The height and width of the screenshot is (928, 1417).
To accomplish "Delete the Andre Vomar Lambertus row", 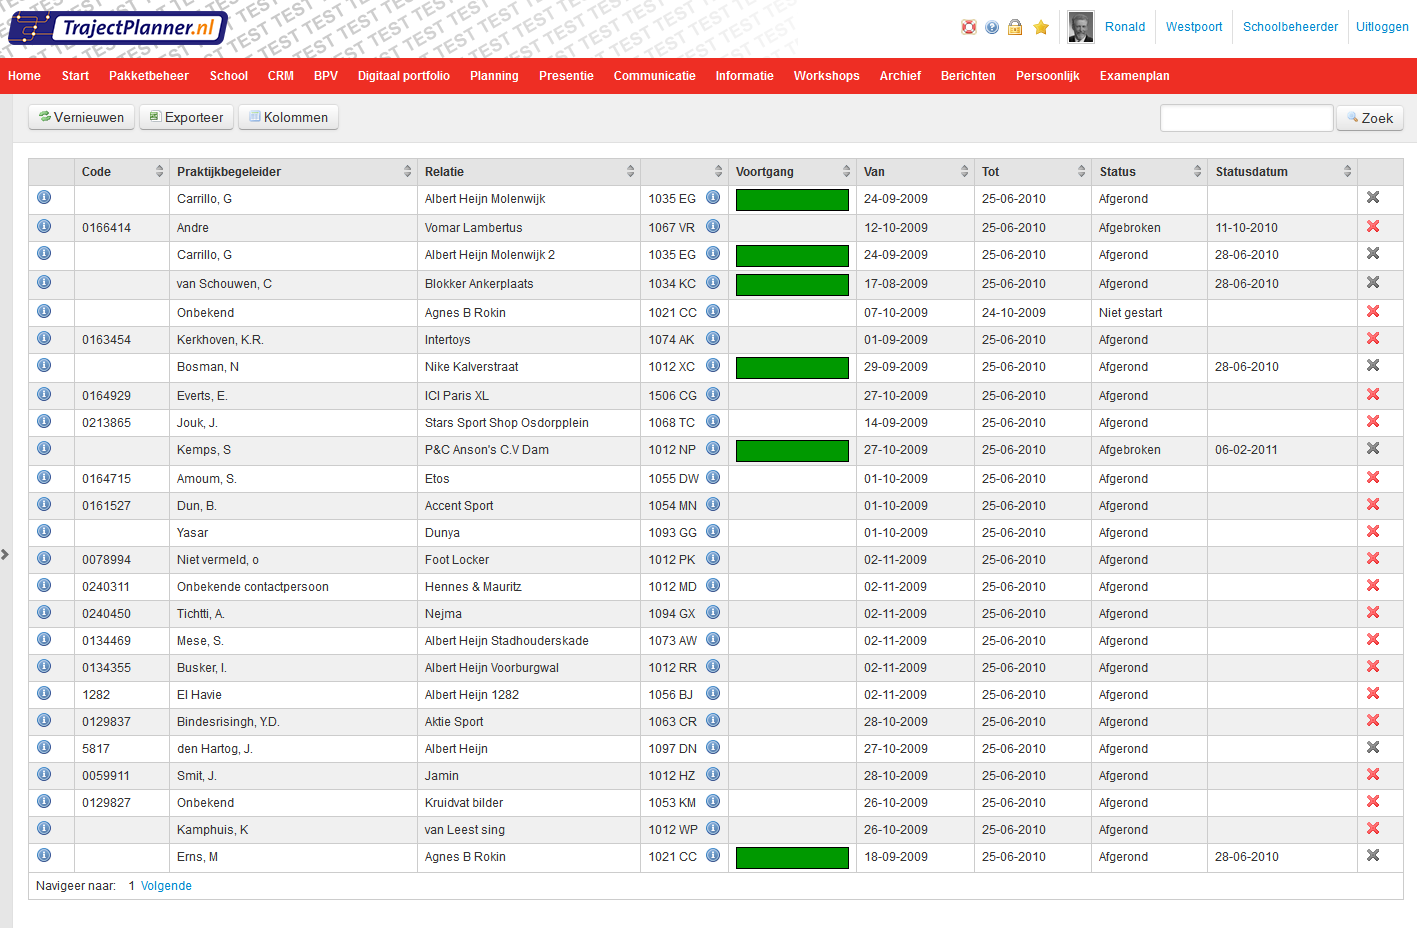I will click(x=1373, y=226).
